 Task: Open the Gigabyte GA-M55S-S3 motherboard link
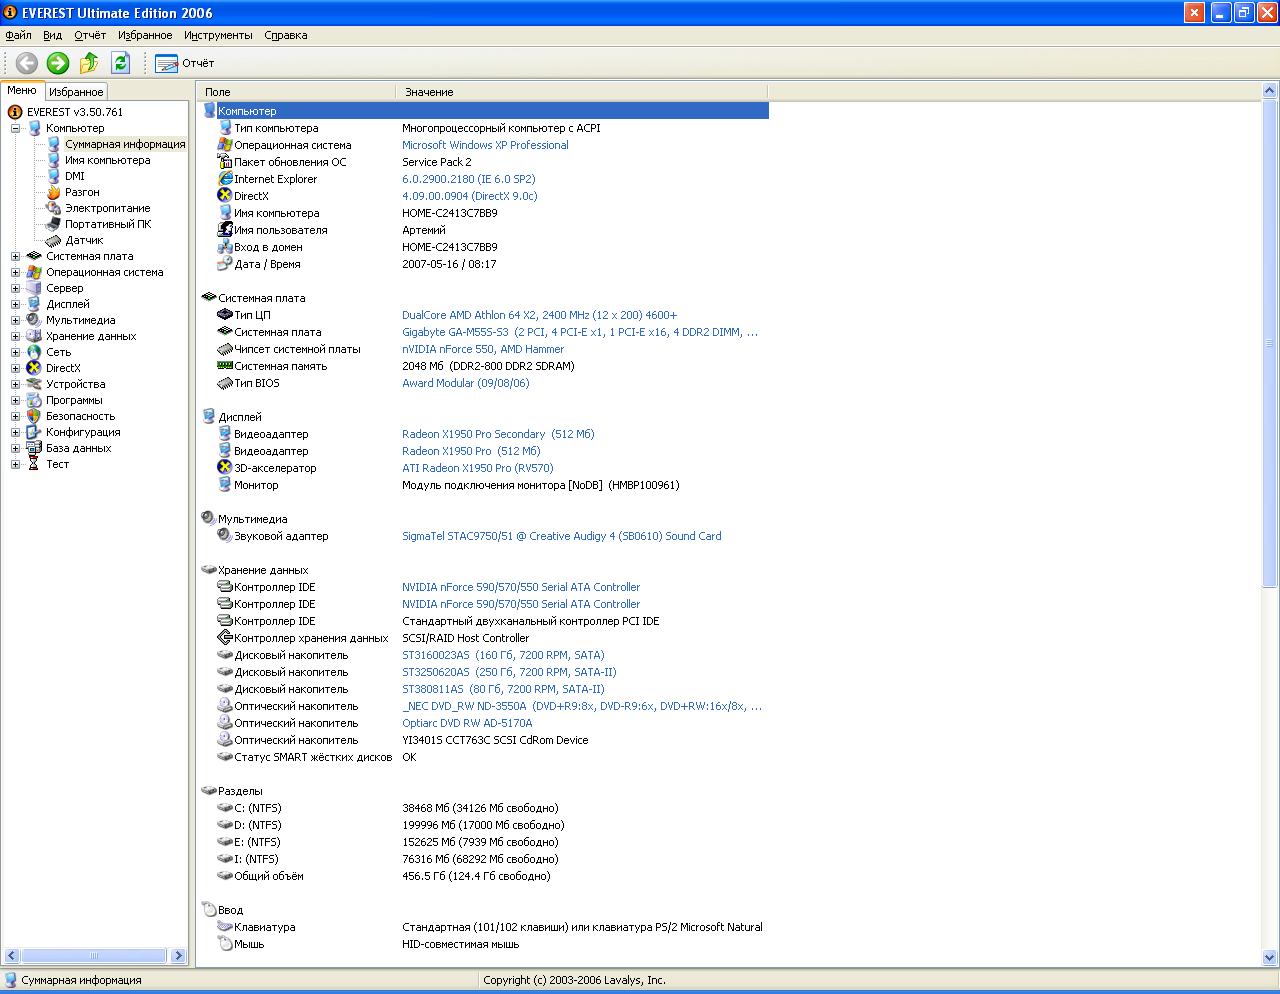point(580,332)
